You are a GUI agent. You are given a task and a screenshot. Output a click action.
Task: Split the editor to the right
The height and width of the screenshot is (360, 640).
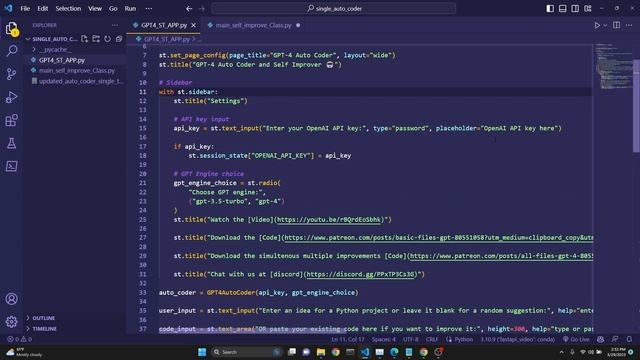(616, 25)
